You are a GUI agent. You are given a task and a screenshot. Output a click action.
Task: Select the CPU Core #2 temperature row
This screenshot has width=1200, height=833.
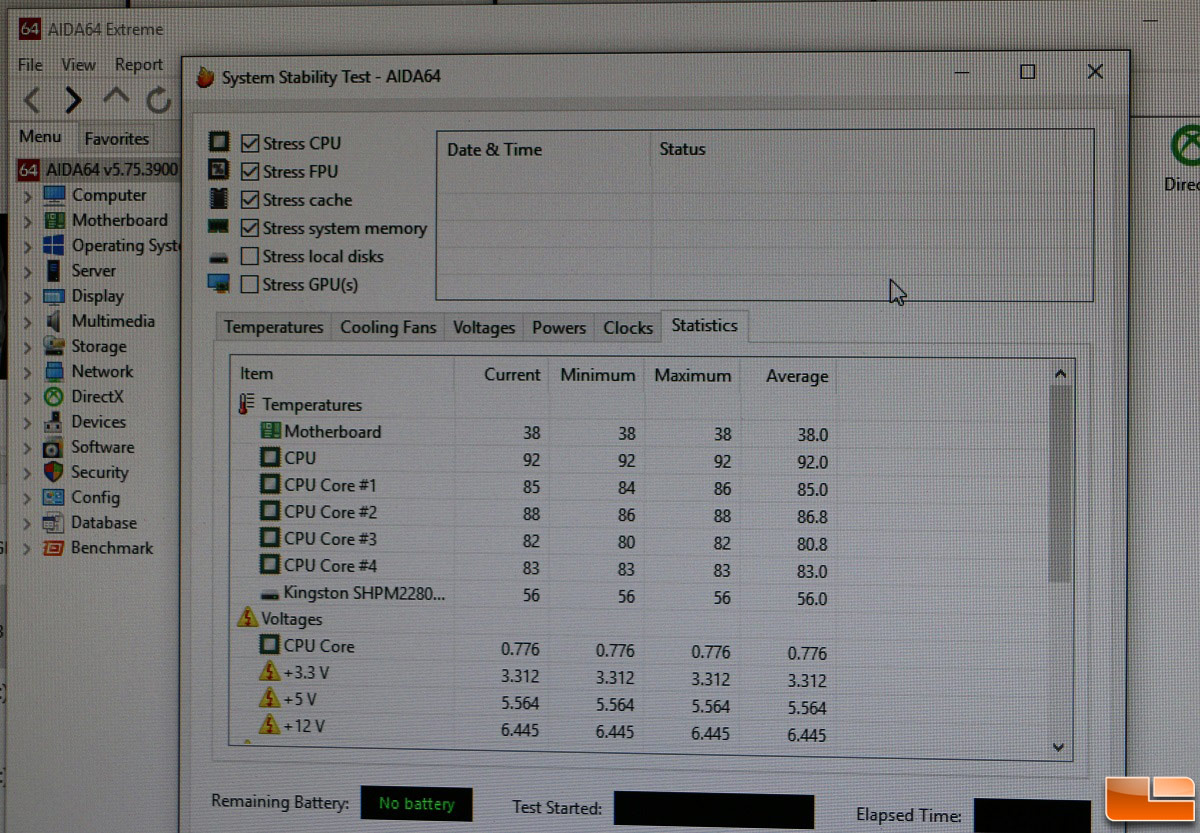[532, 512]
